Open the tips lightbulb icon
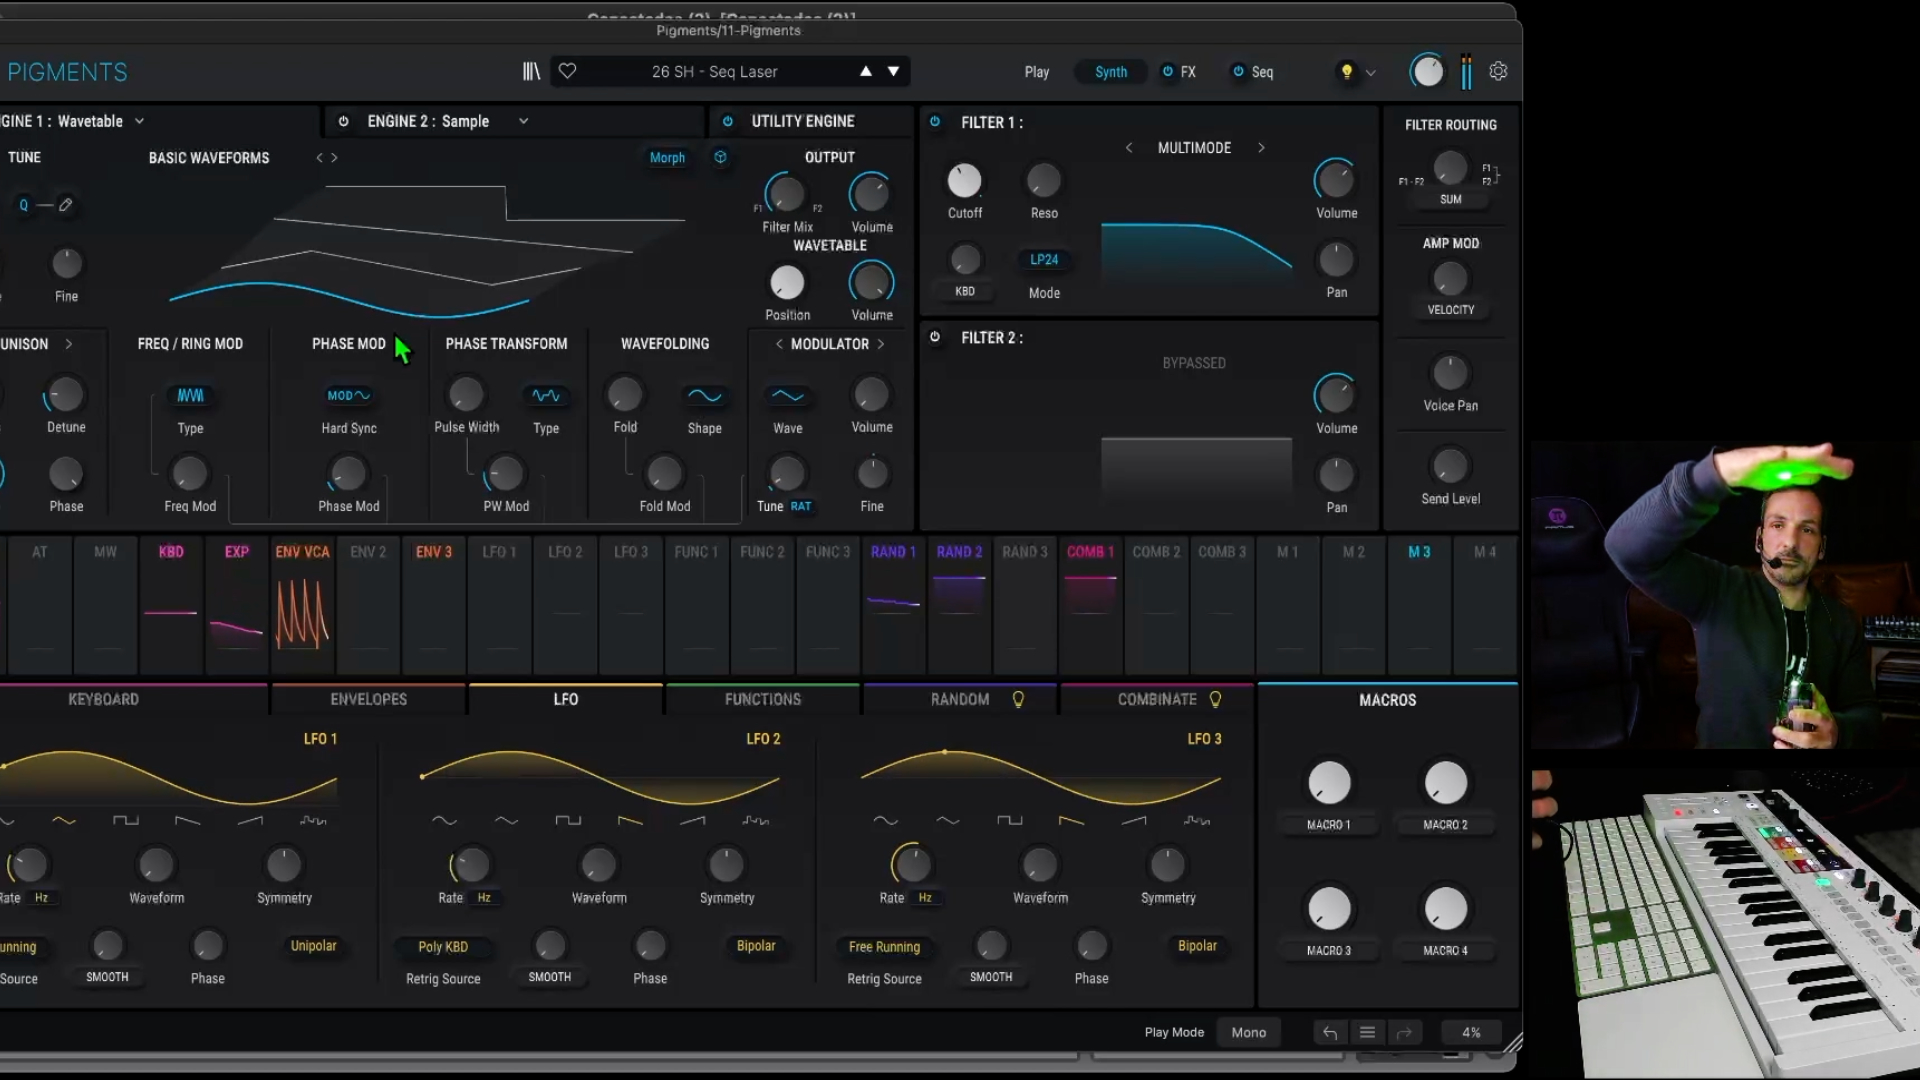Image resolution: width=1920 pixels, height=1080 pixels. click(x=1347, y=71)
